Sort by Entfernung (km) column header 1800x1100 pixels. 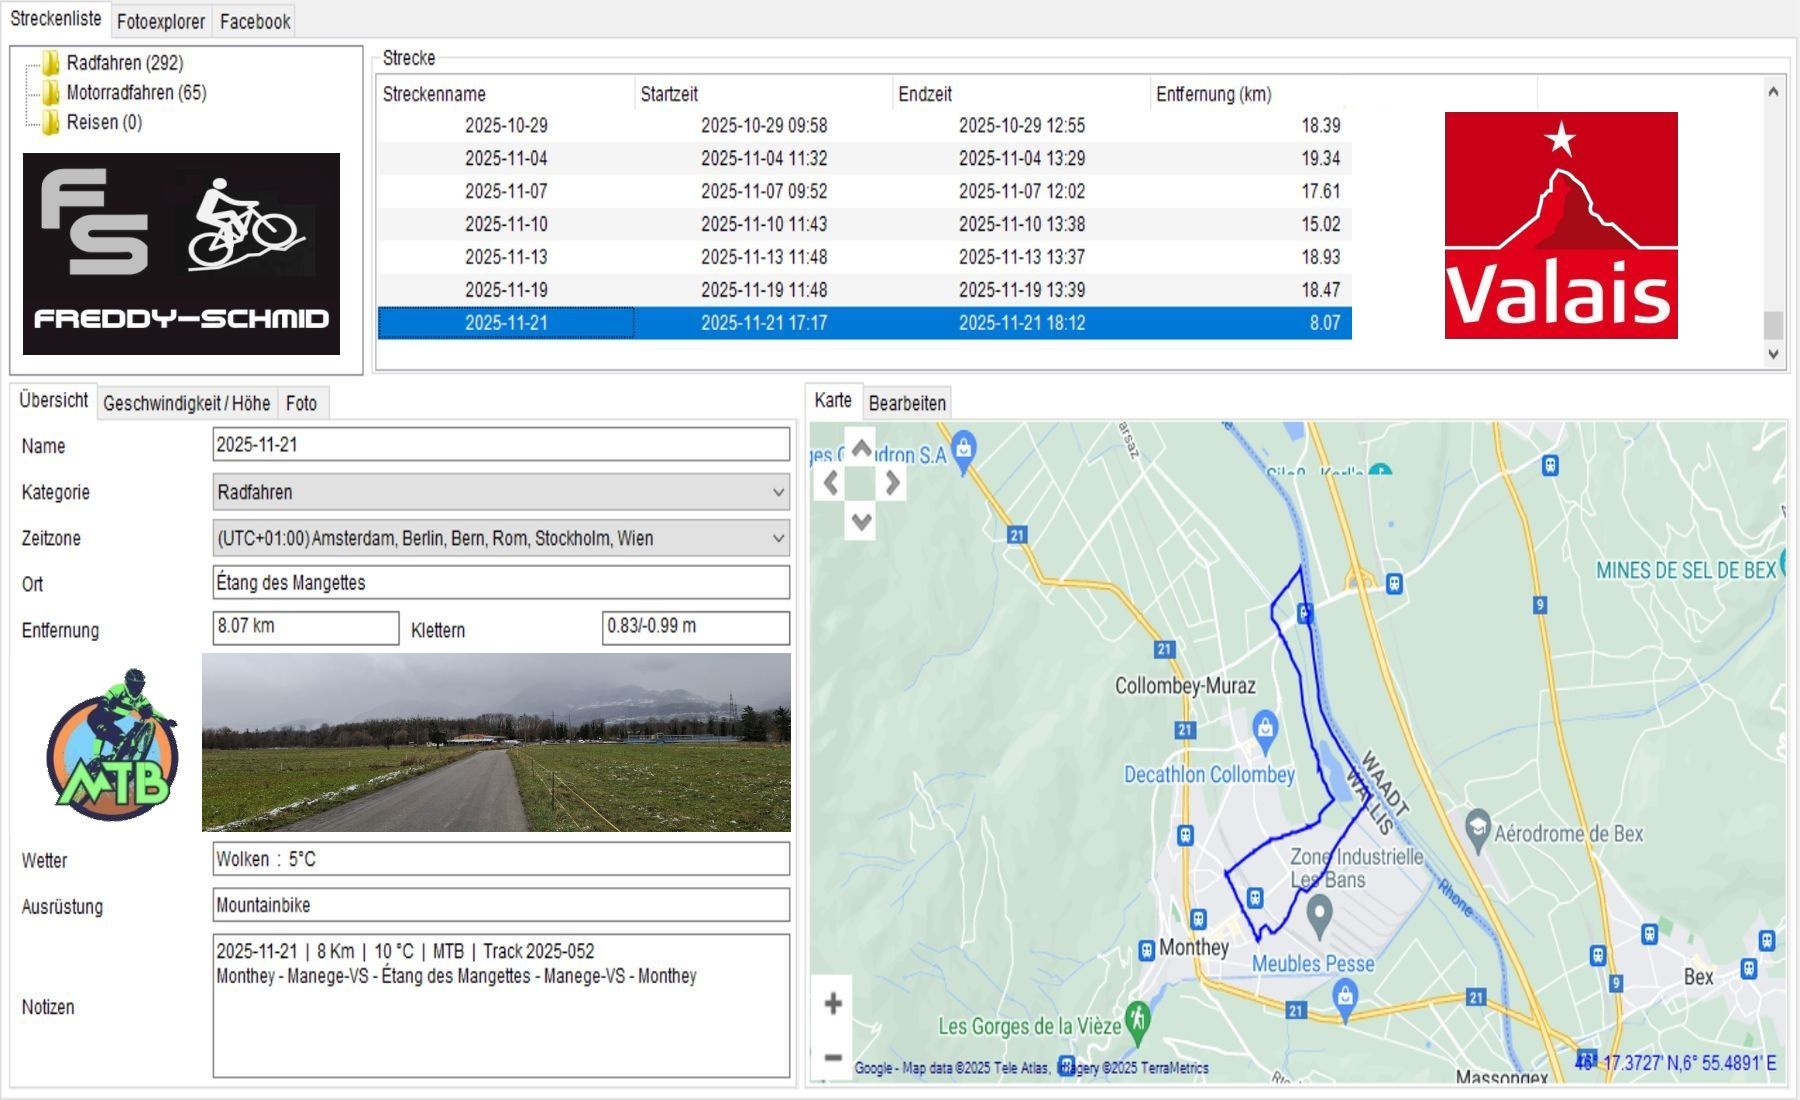coord(1213,94)
